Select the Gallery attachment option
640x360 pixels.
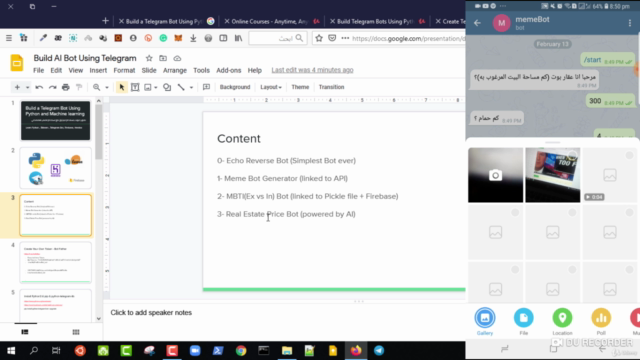[x=485, y=322]
